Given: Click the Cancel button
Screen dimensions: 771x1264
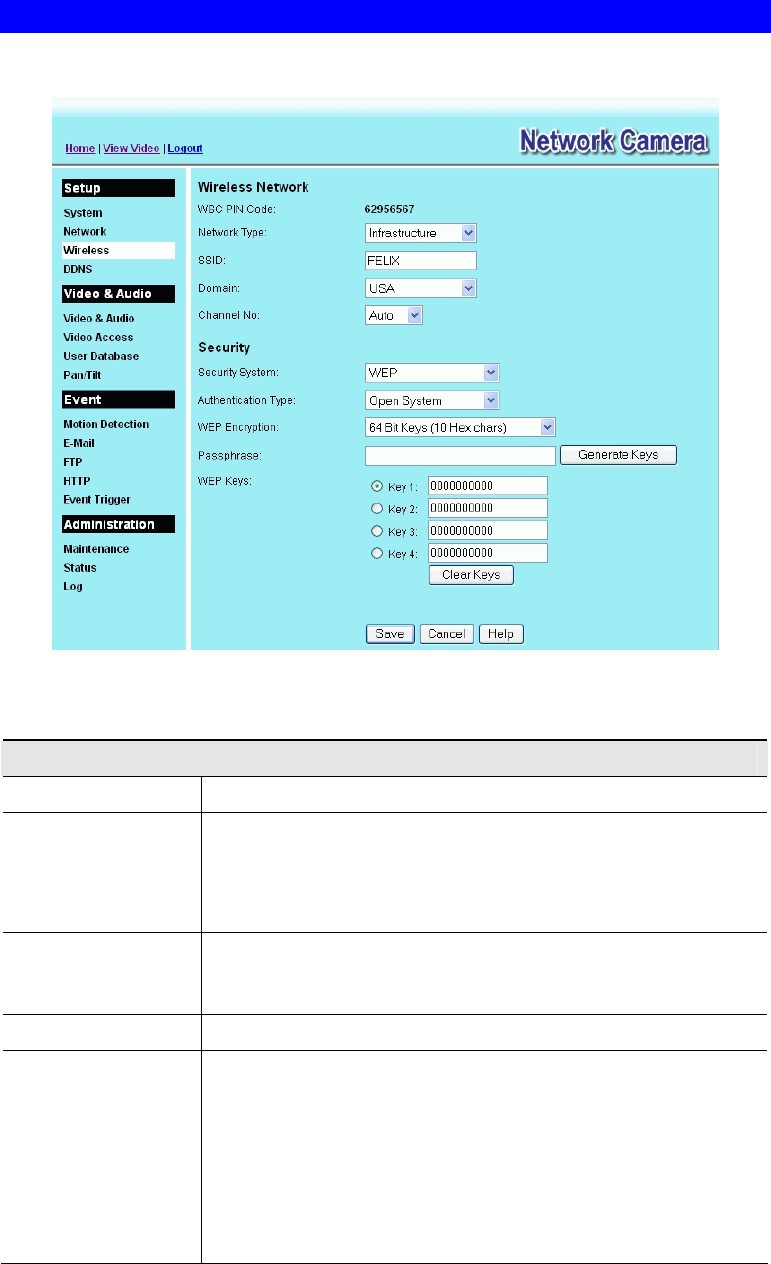Looking at the screenshot, I should coord(447,634).
